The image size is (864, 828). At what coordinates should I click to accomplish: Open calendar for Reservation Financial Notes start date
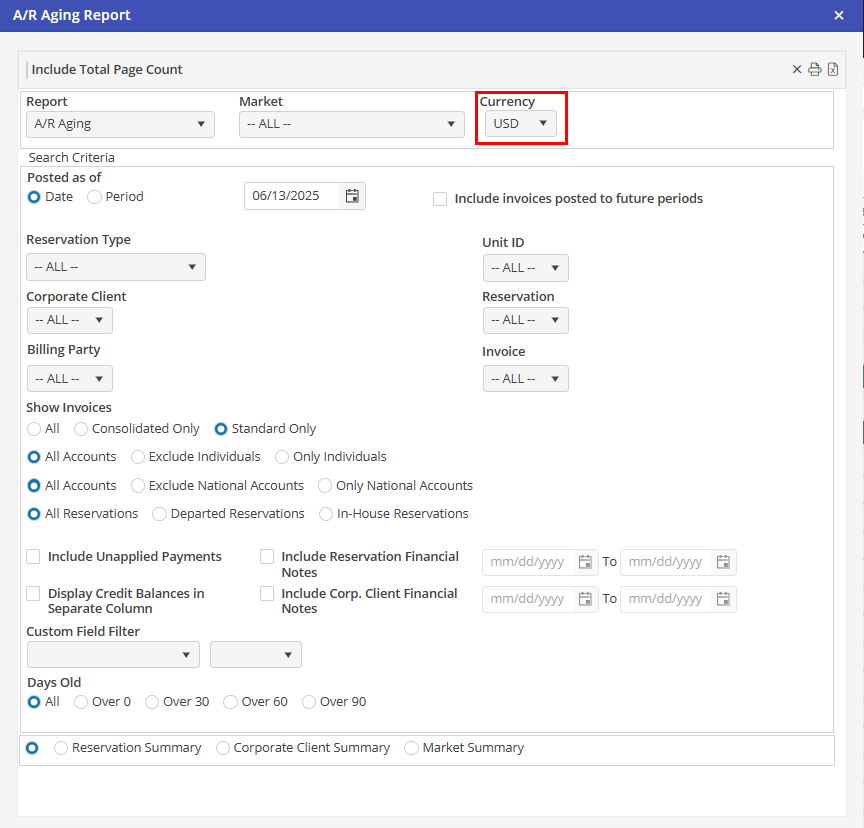586,562
